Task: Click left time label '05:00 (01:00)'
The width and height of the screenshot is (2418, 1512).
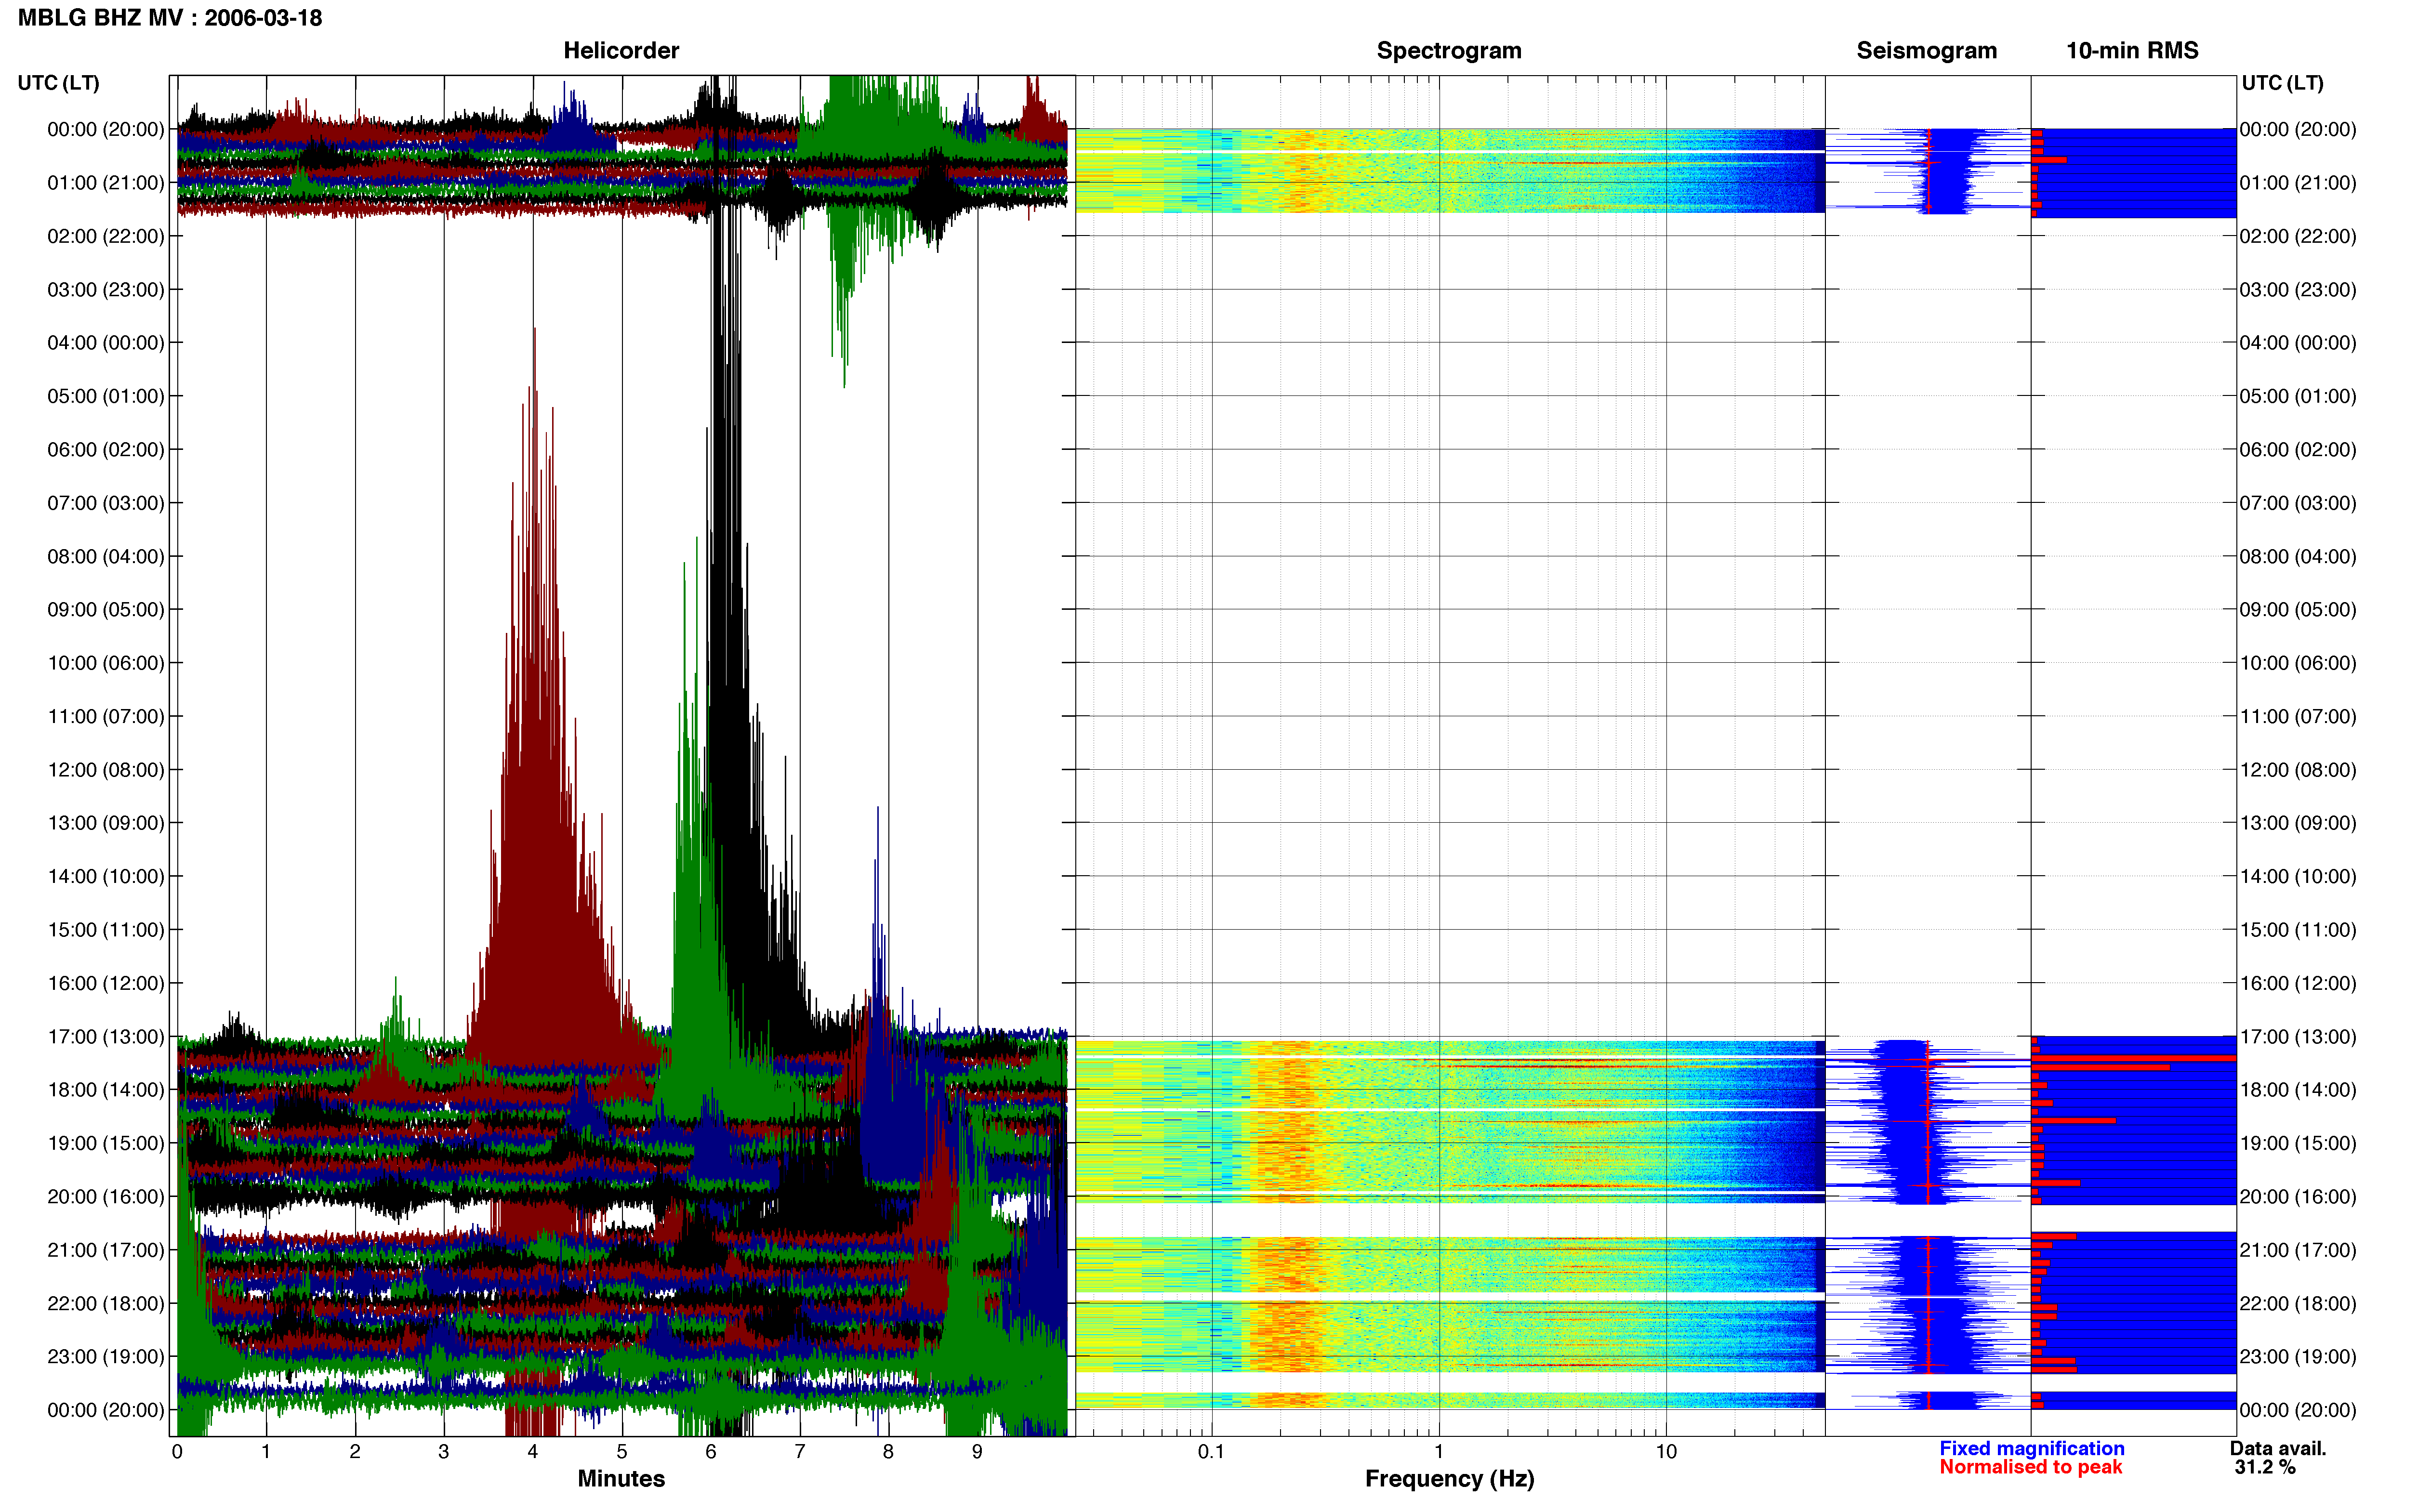Action: (x=106, y=396)
